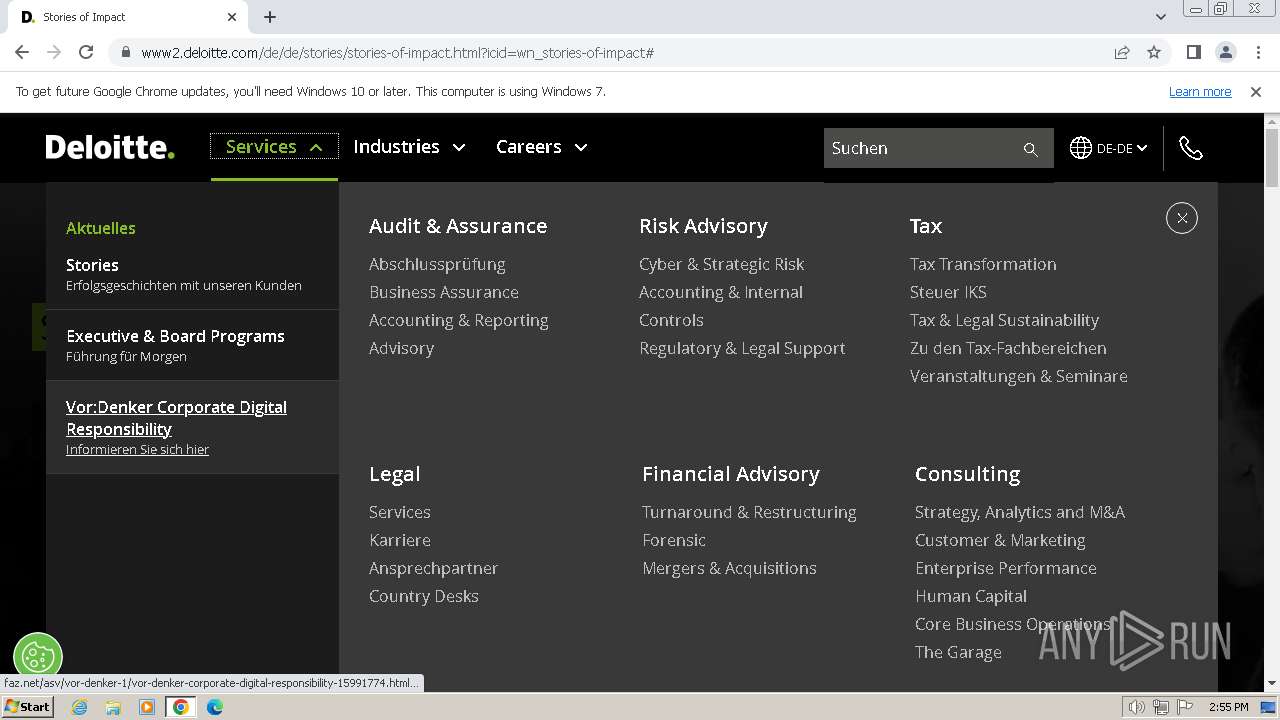Screen dimensions: 1280x720
Task: Click the Deloitte logo
Action: click(x=110, y=147)
